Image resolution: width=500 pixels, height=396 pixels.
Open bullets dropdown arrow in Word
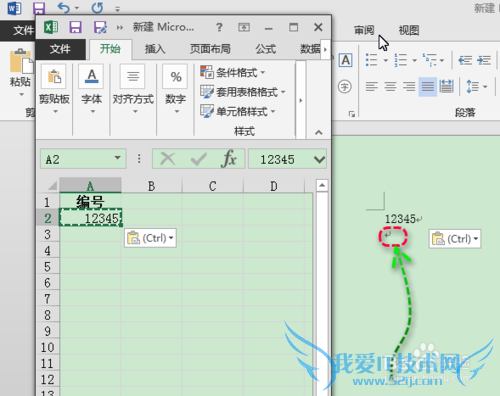(386, 61)
